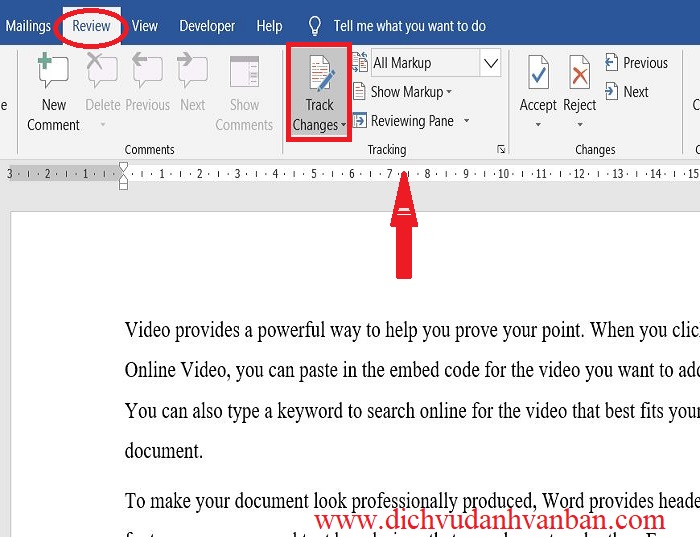Click the Accept change icon
Viewport: 700px width, 537px height.
pyautogui.click(x=538, y=72)
